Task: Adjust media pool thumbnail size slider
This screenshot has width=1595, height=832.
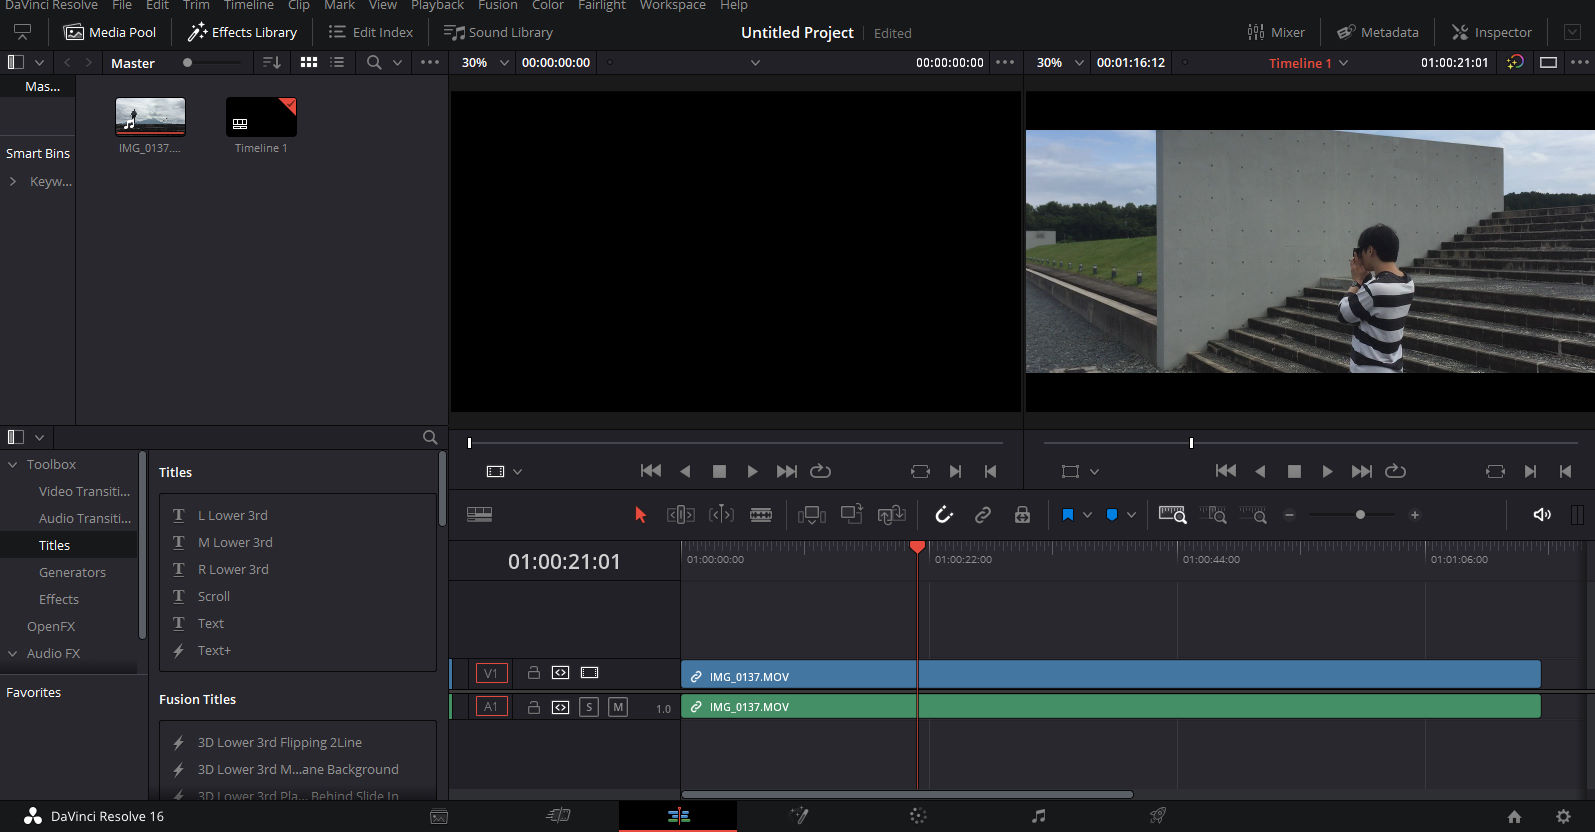Action: pyautogui.click(x=187, y=62)
